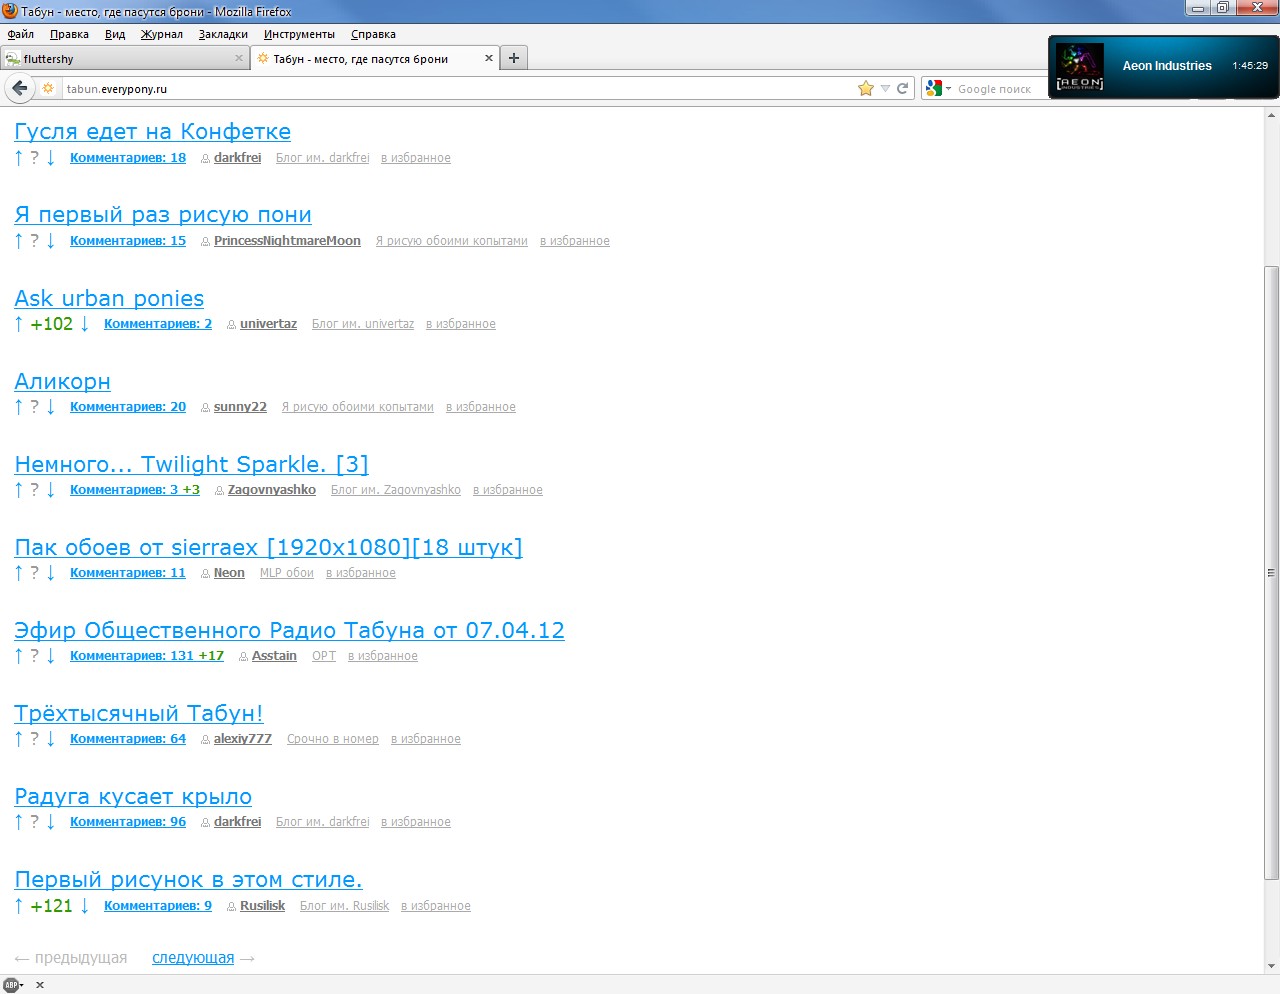Open the search engine selector dropdown
Image resolution: width=1280 pixels, height=994 pixels.
(x=938, y=88)
